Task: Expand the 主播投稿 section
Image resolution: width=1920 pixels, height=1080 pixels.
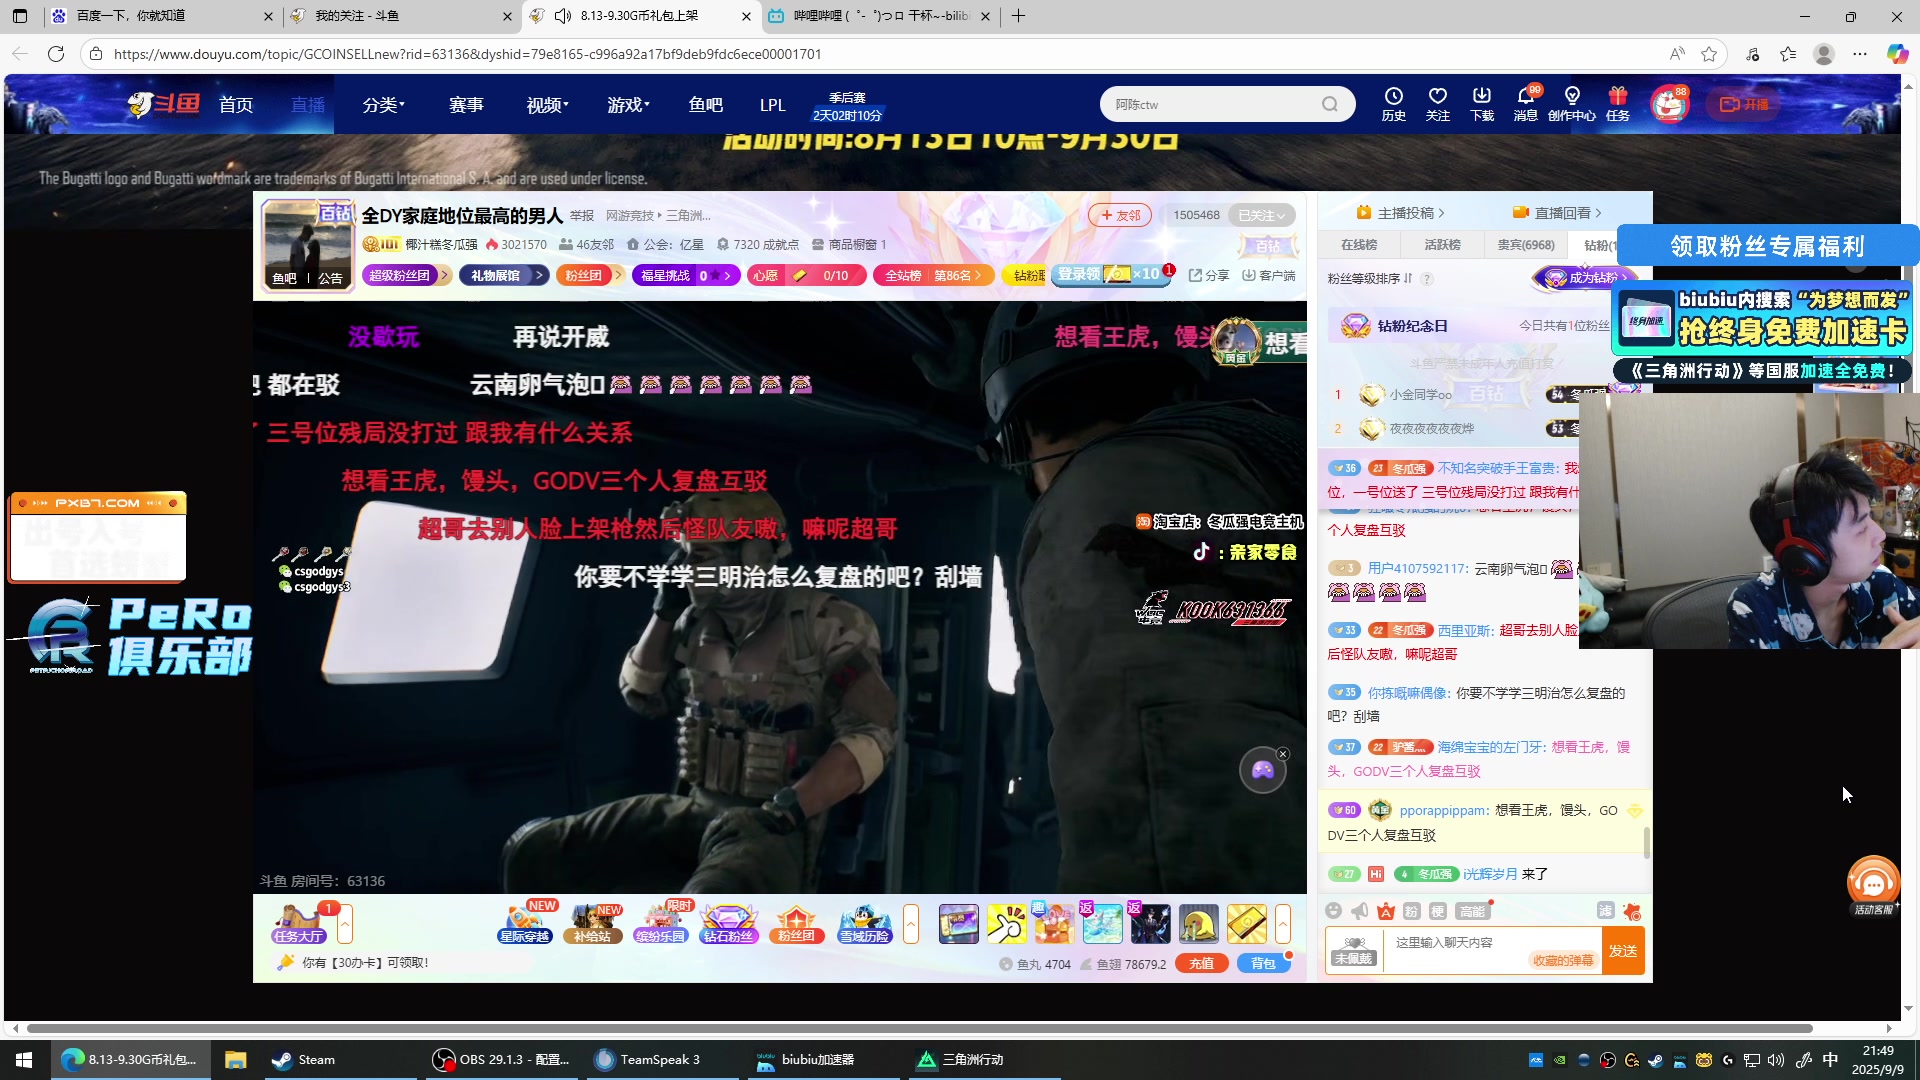Action: coord(1401,212)
